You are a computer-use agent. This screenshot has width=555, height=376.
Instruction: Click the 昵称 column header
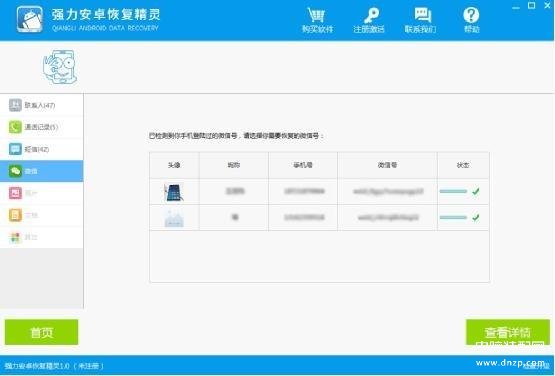point(234,165)
